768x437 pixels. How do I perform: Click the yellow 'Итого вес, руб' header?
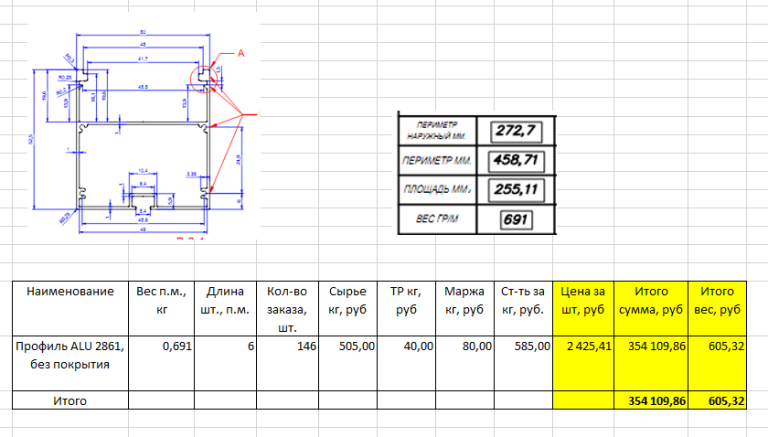[718, 309]
